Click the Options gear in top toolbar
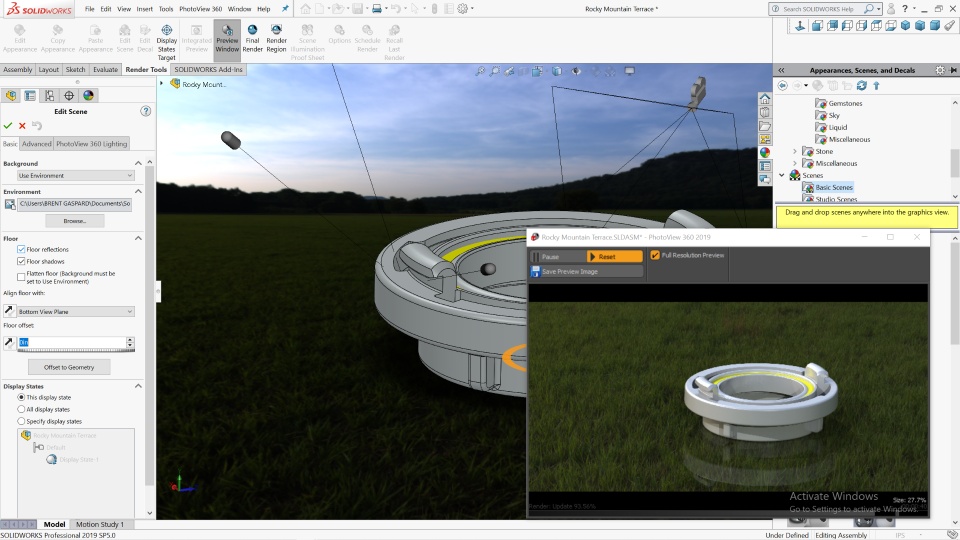Viewport: 960px width, 540px height. pos(463,9)
